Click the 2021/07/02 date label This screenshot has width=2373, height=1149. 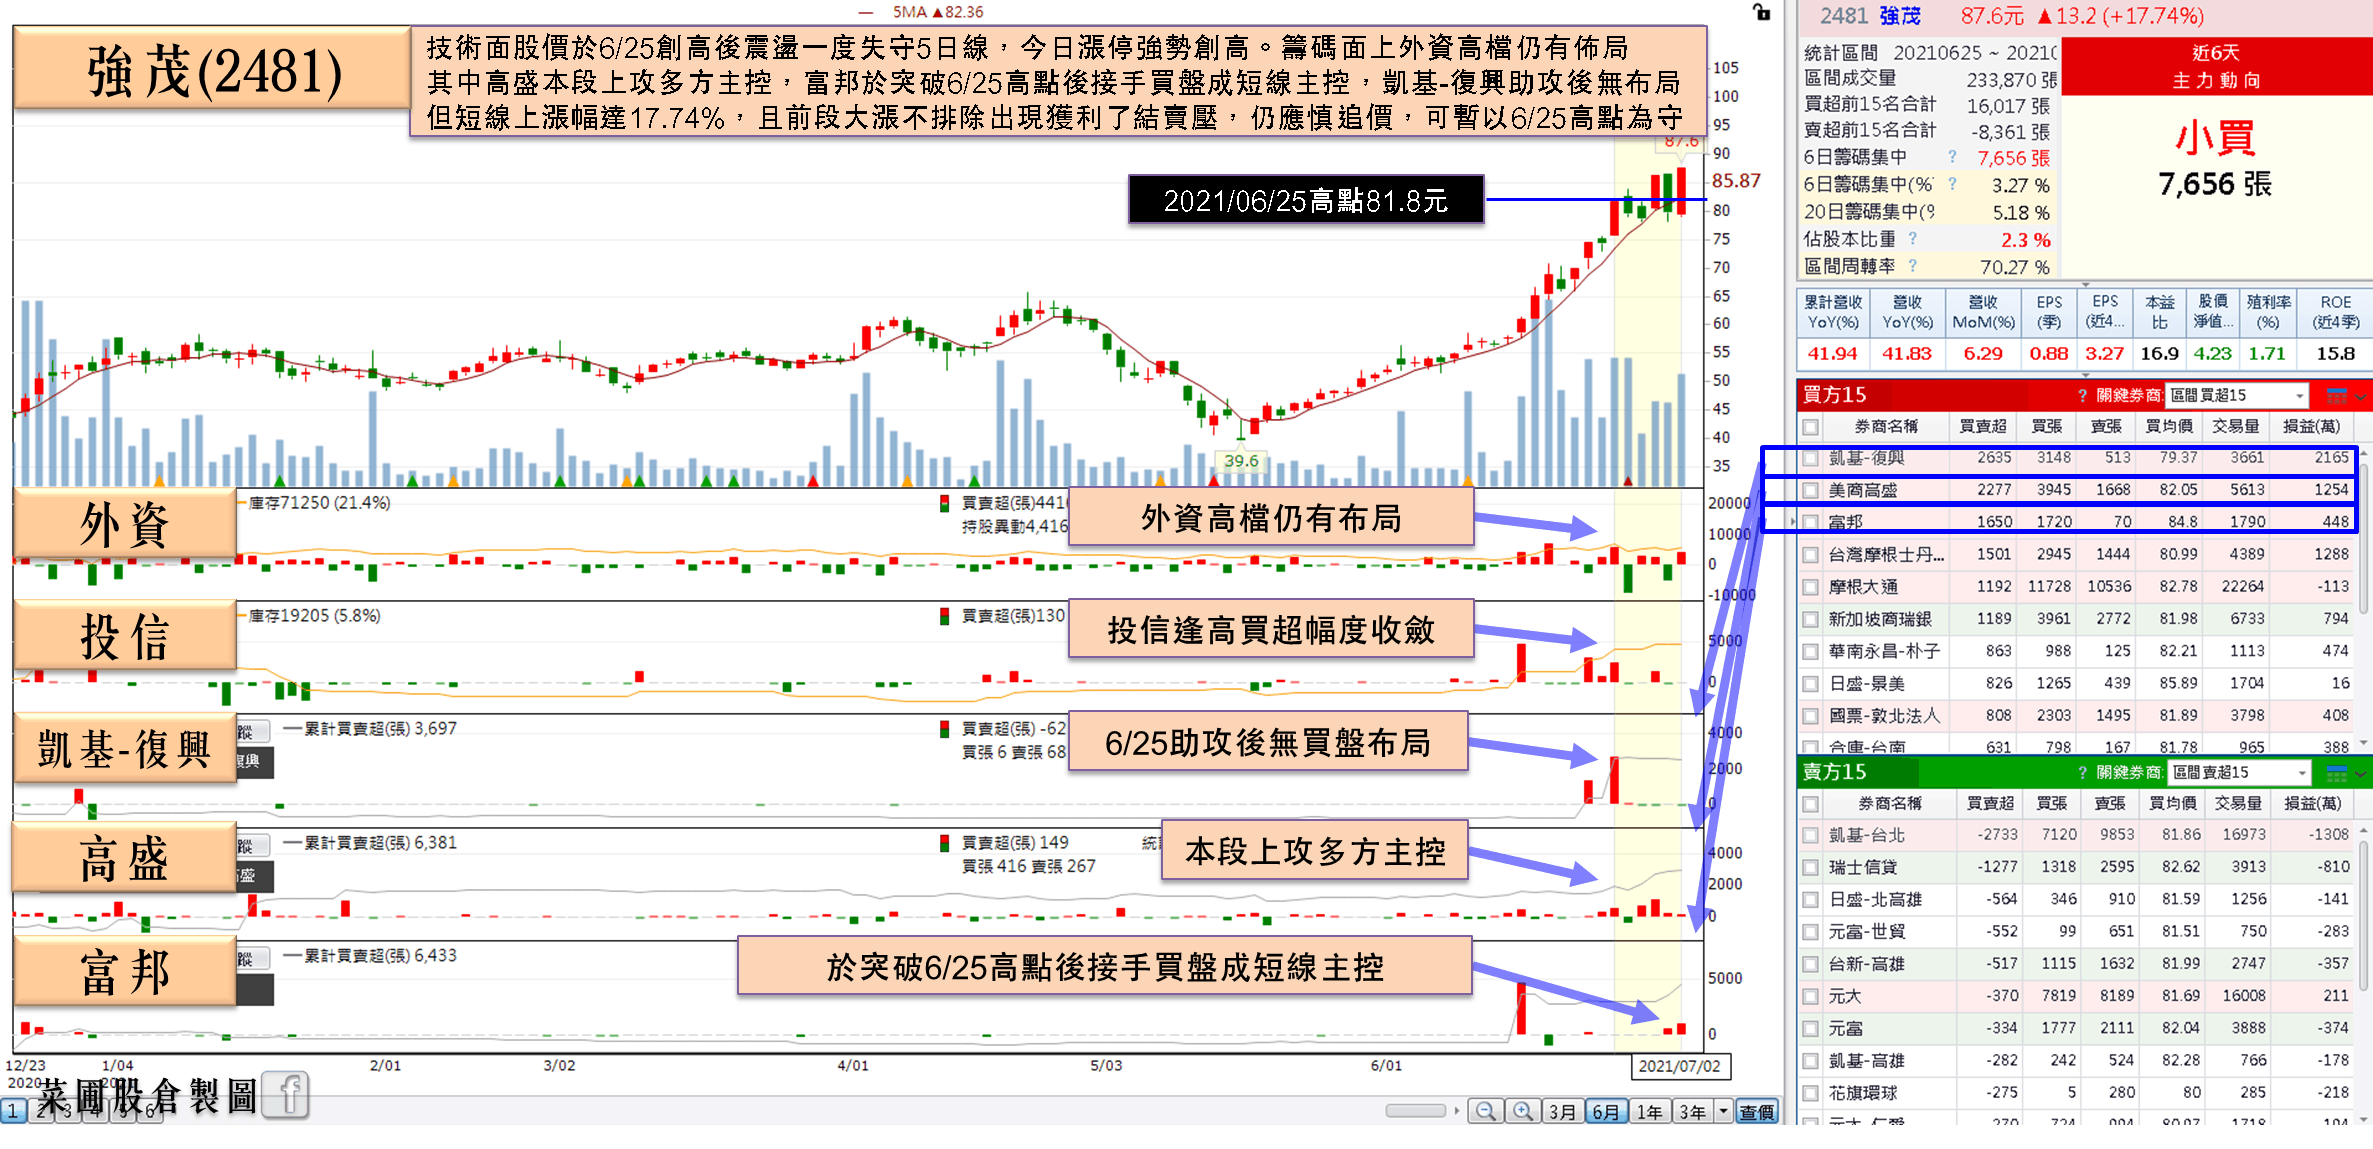(x=1680, y=1065)
